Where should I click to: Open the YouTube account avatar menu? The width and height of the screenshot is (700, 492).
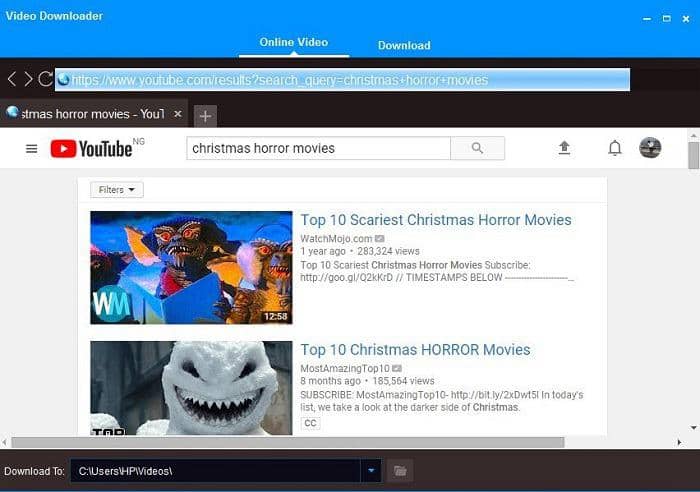click(650, 148)
